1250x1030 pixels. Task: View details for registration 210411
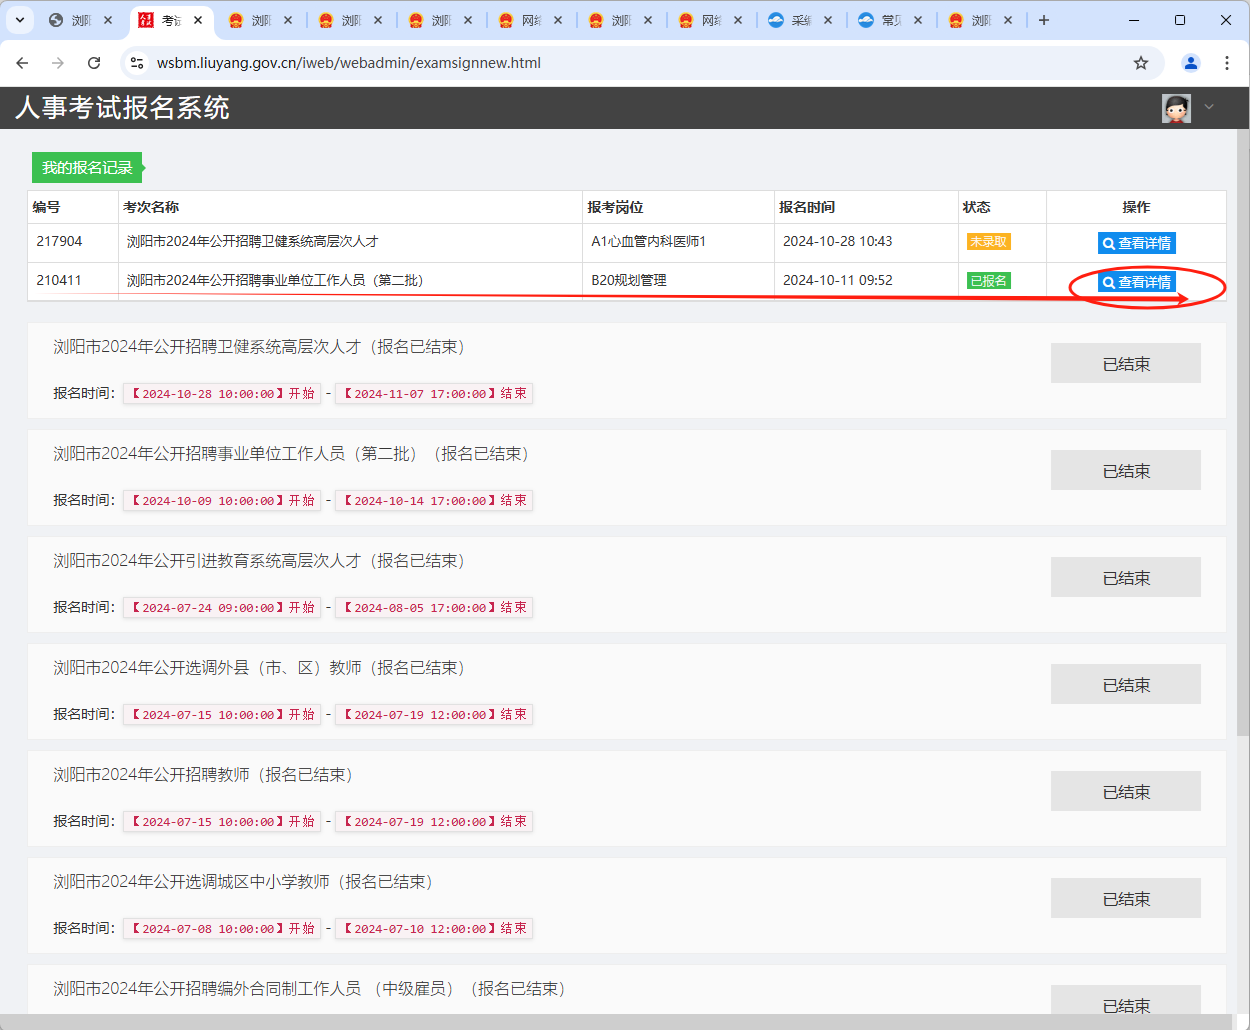click(x=1136, y=282)
